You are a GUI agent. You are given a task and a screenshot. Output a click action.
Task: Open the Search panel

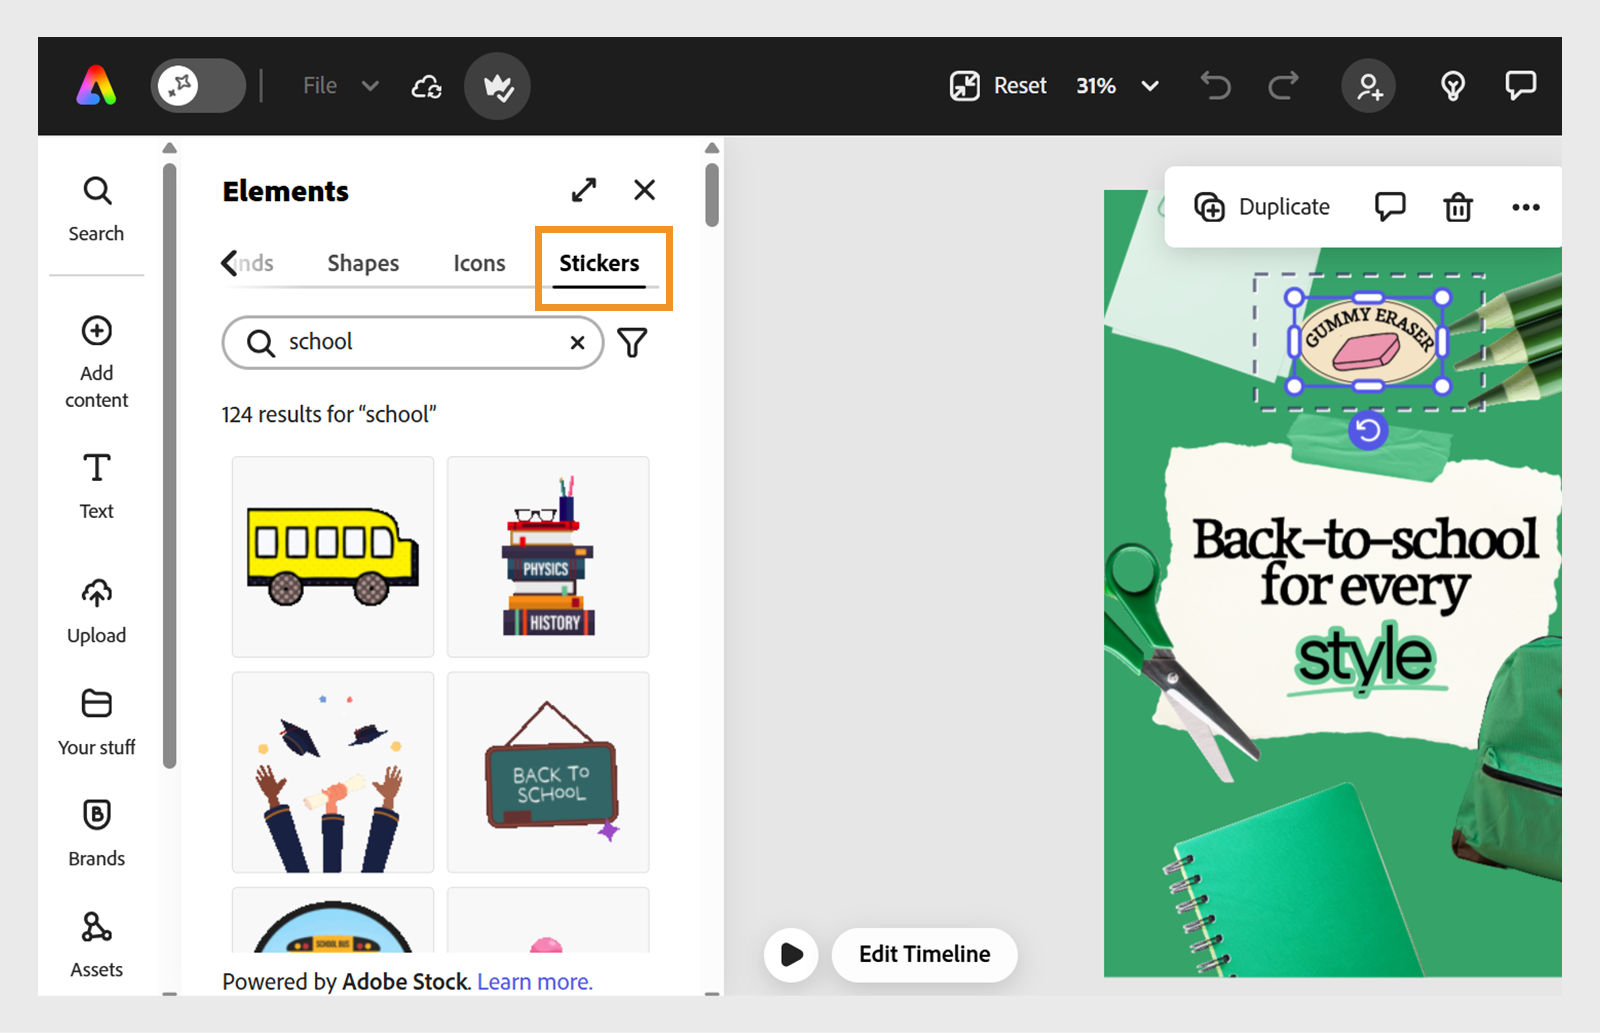point(96,208)
